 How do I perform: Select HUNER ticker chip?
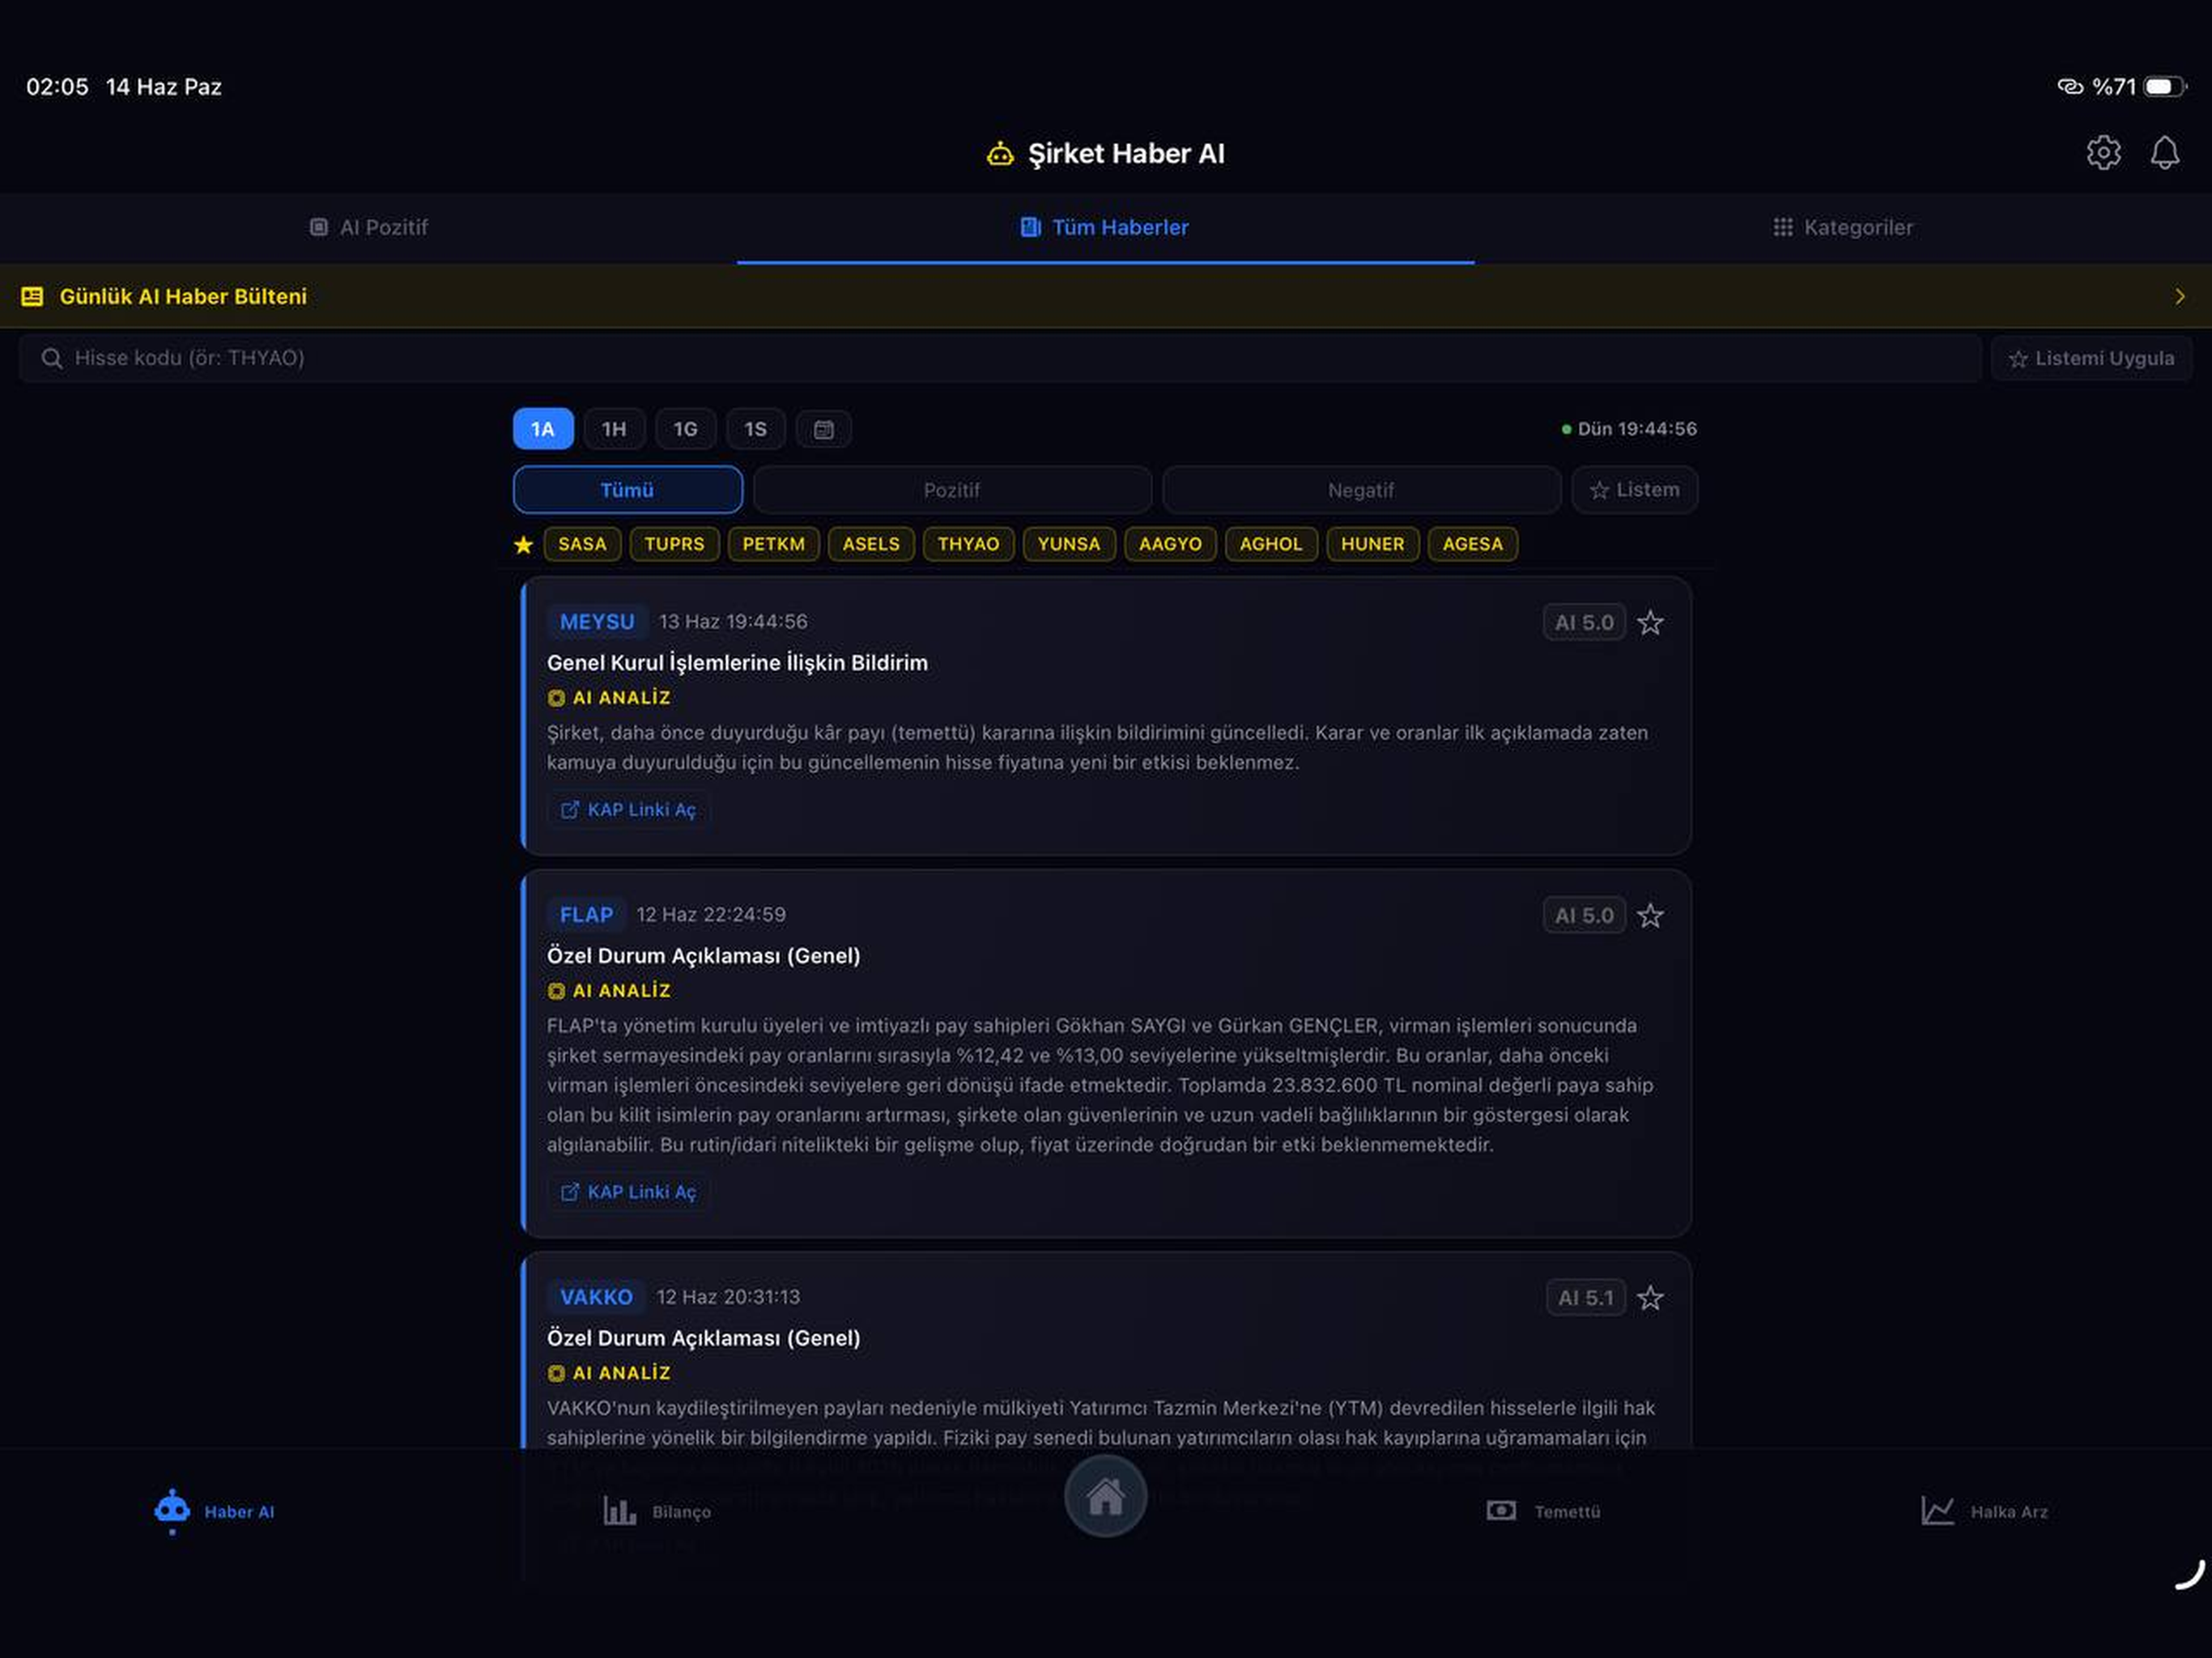tap(1372, 544)
